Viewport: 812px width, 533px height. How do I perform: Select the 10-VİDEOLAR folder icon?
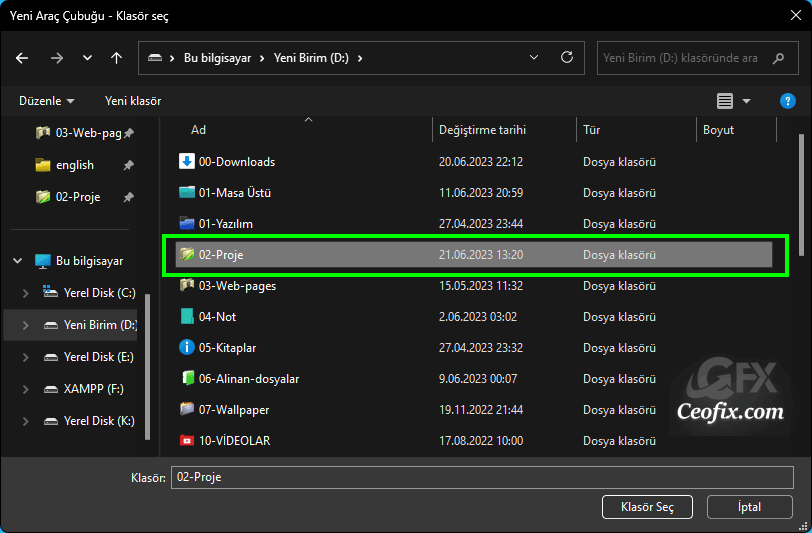pyautogui.click(x=187, y=440)
